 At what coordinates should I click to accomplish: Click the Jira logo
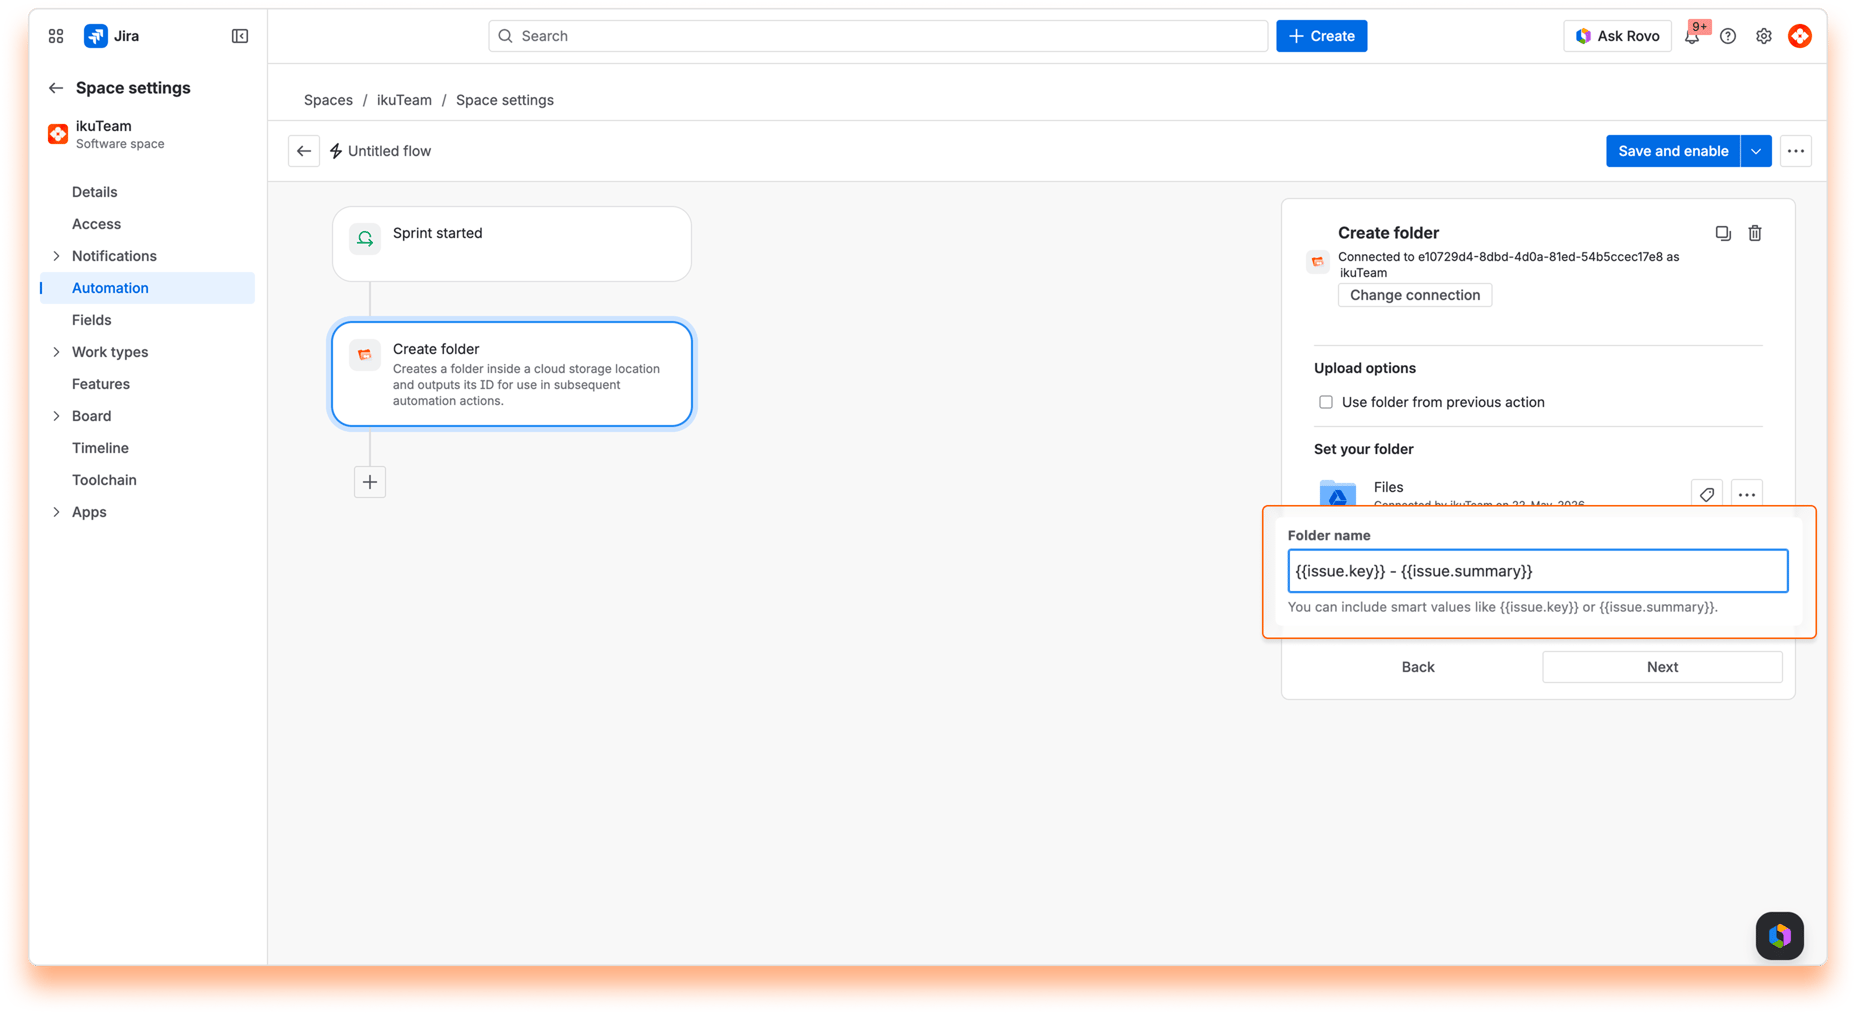tap(96, 36)
